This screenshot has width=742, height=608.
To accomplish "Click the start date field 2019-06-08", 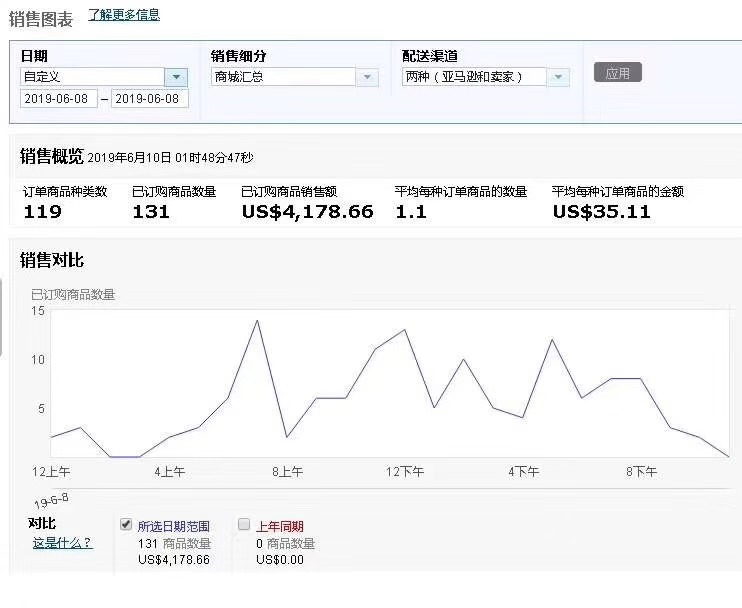I will [59, 99].
